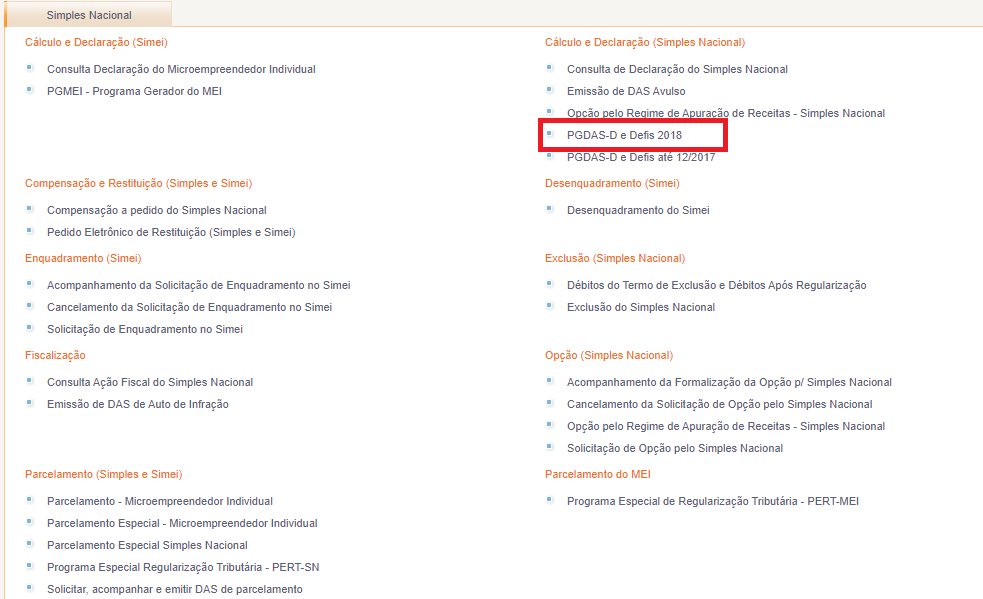This screenshot has width=983, height=599.
Task: Open Consulta de Declaração do Simples Nacional
Action: click(x=677, y=69)
